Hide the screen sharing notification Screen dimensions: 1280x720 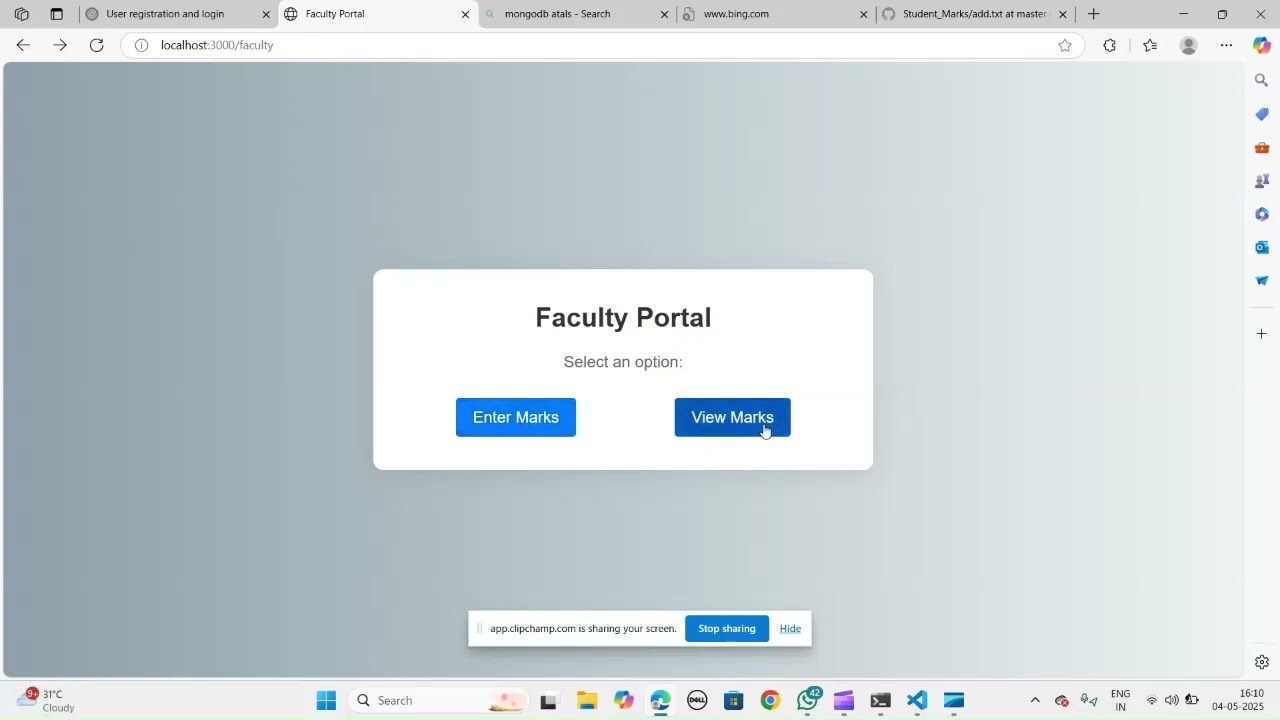pos(790,628)
